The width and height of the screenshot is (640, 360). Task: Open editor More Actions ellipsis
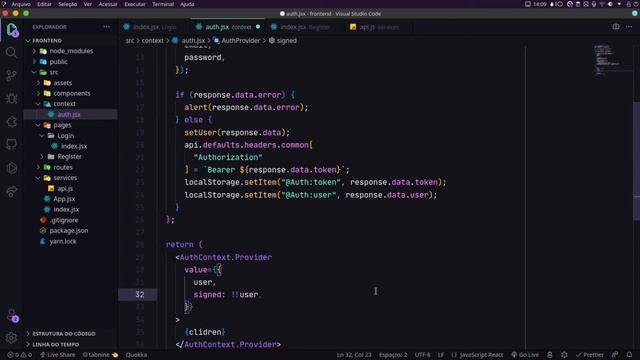coord(629,27)
